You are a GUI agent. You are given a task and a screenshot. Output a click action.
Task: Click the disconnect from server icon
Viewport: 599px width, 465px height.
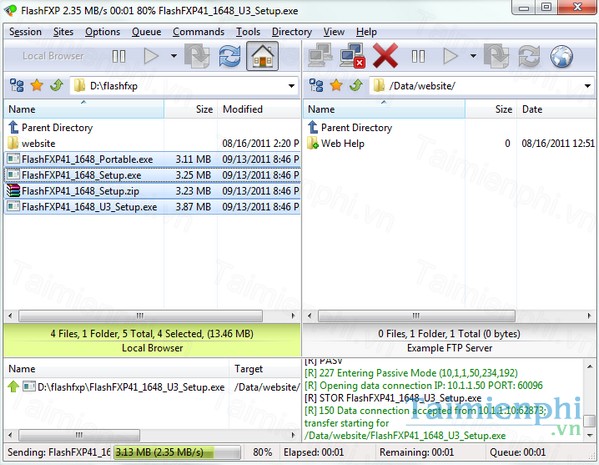click(352, 56)
